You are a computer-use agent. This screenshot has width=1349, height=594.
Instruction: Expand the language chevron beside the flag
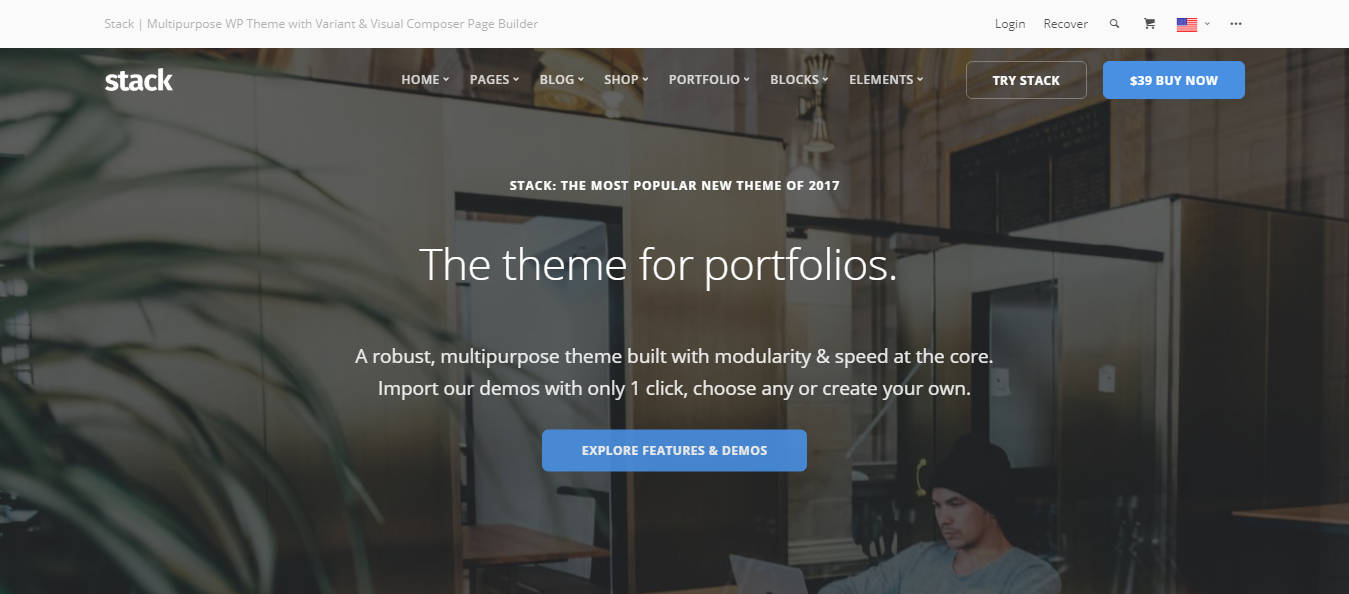(1208, 24)
